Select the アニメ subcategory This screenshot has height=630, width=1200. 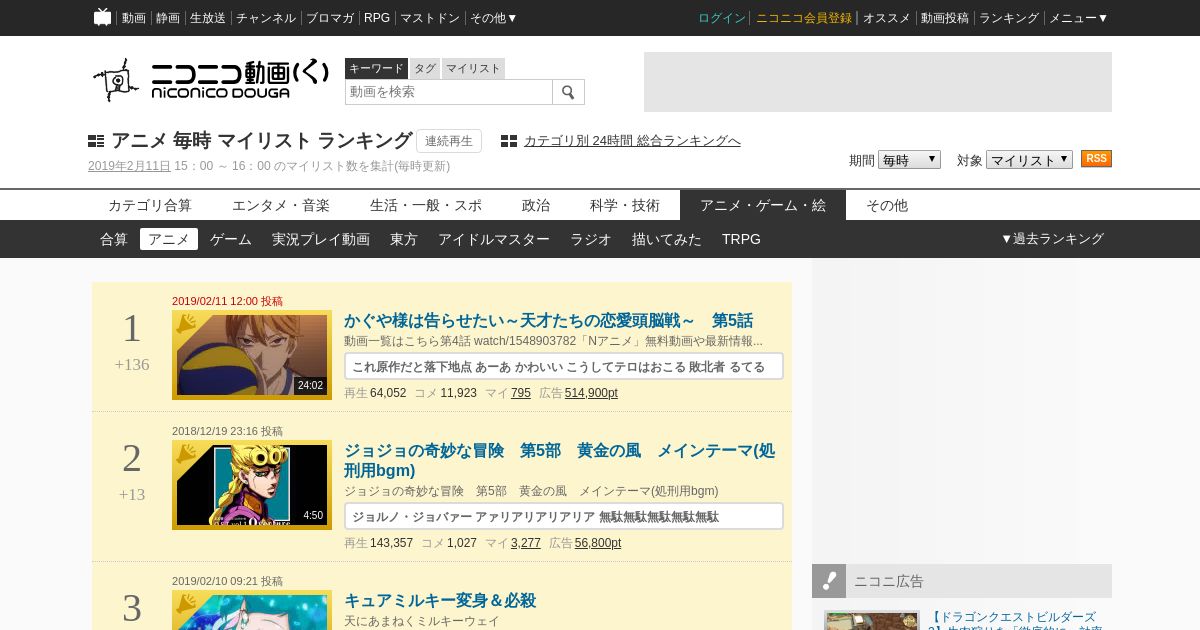coord(169,239)
